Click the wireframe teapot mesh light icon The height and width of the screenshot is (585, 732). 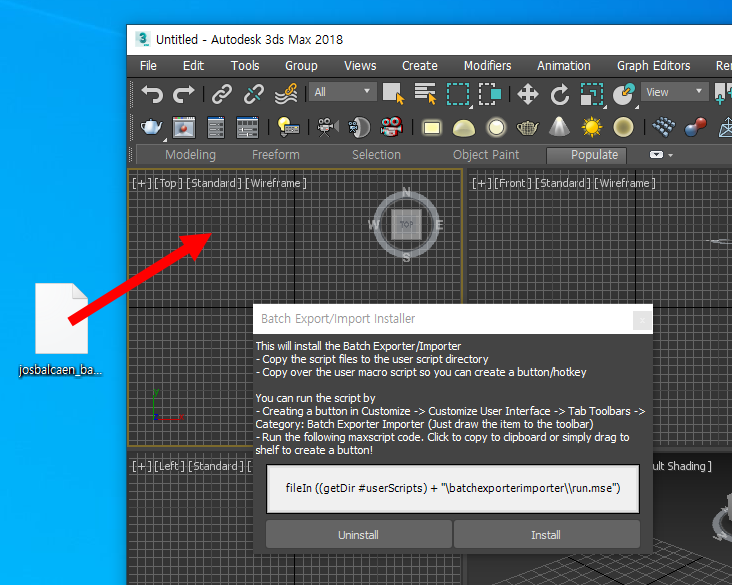point(528,127)
